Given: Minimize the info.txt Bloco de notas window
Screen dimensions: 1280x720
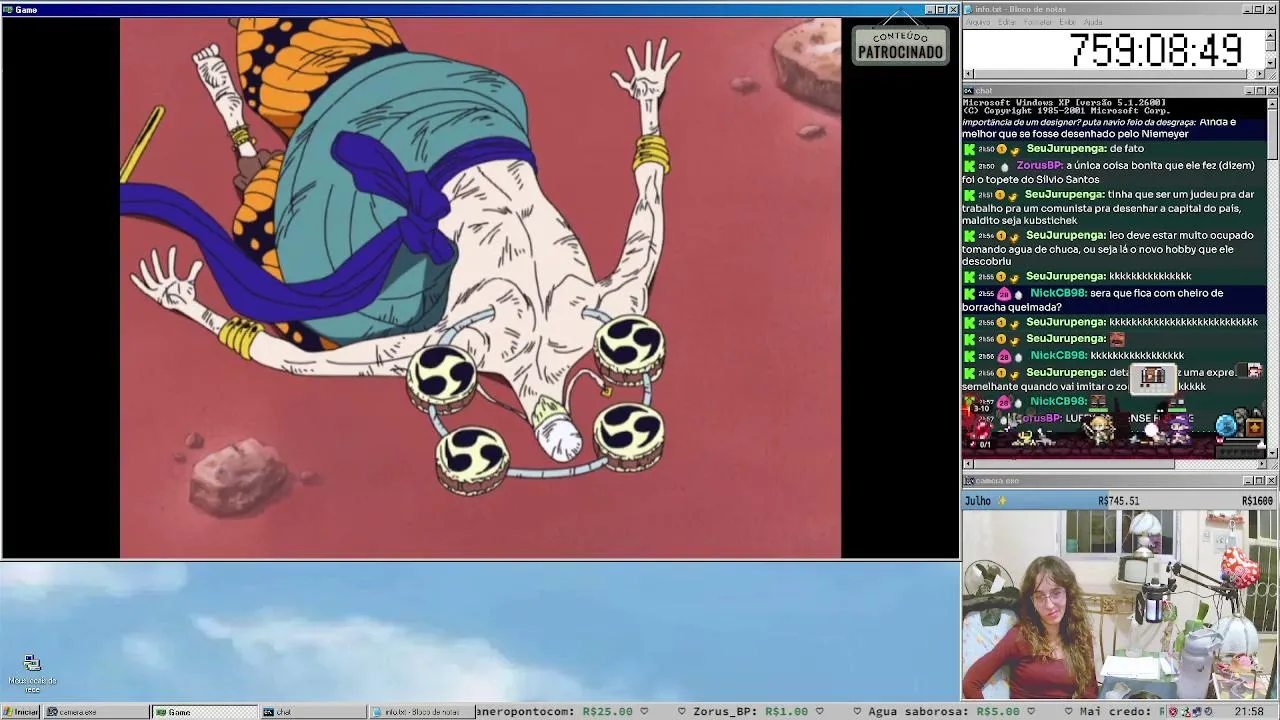Looking at the screenshot, I should [1249, 10].
